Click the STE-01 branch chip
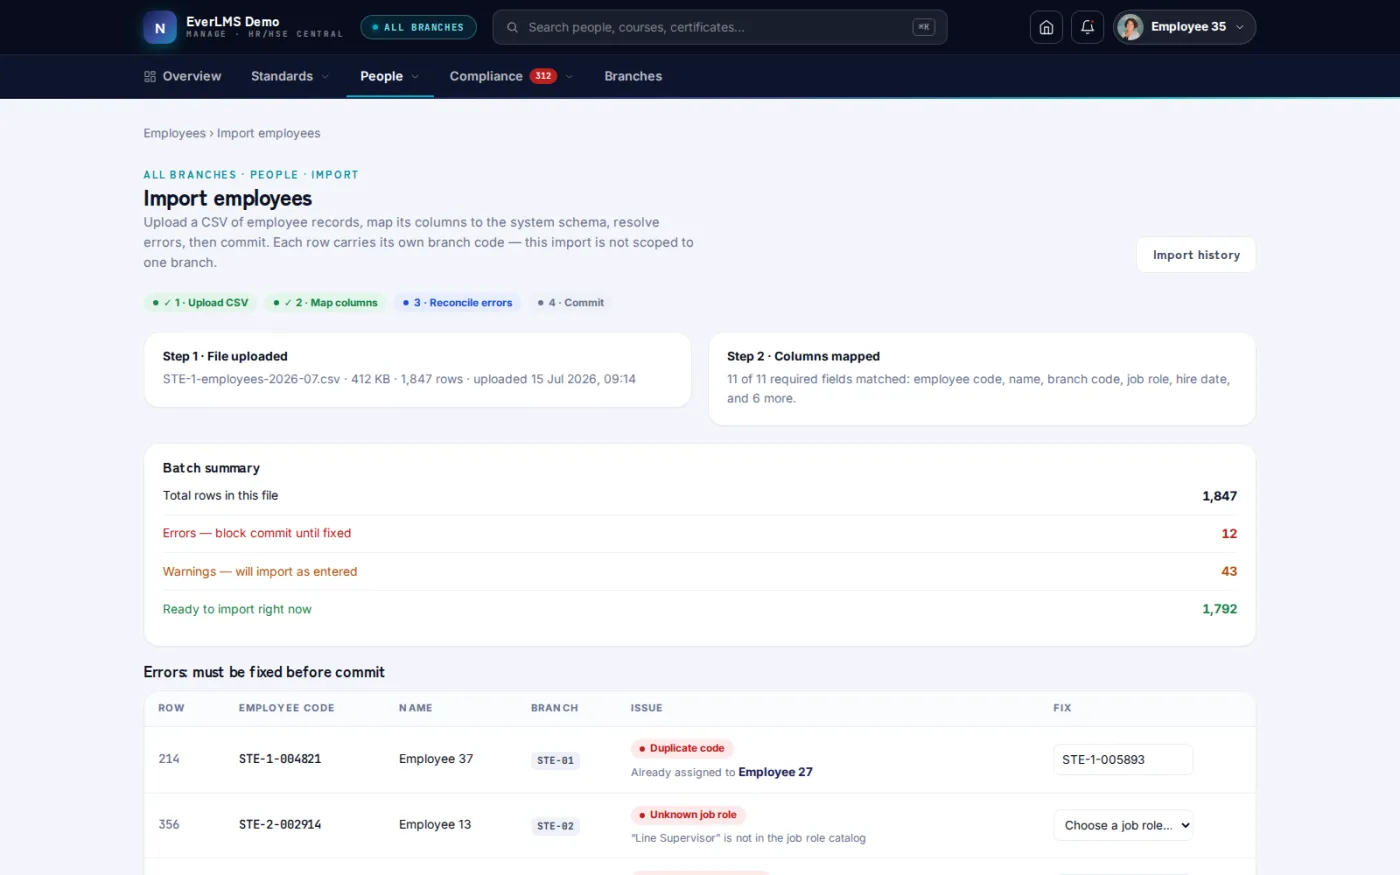The width and height of the screenshot is (1400, 875). [x=555, y=760]
